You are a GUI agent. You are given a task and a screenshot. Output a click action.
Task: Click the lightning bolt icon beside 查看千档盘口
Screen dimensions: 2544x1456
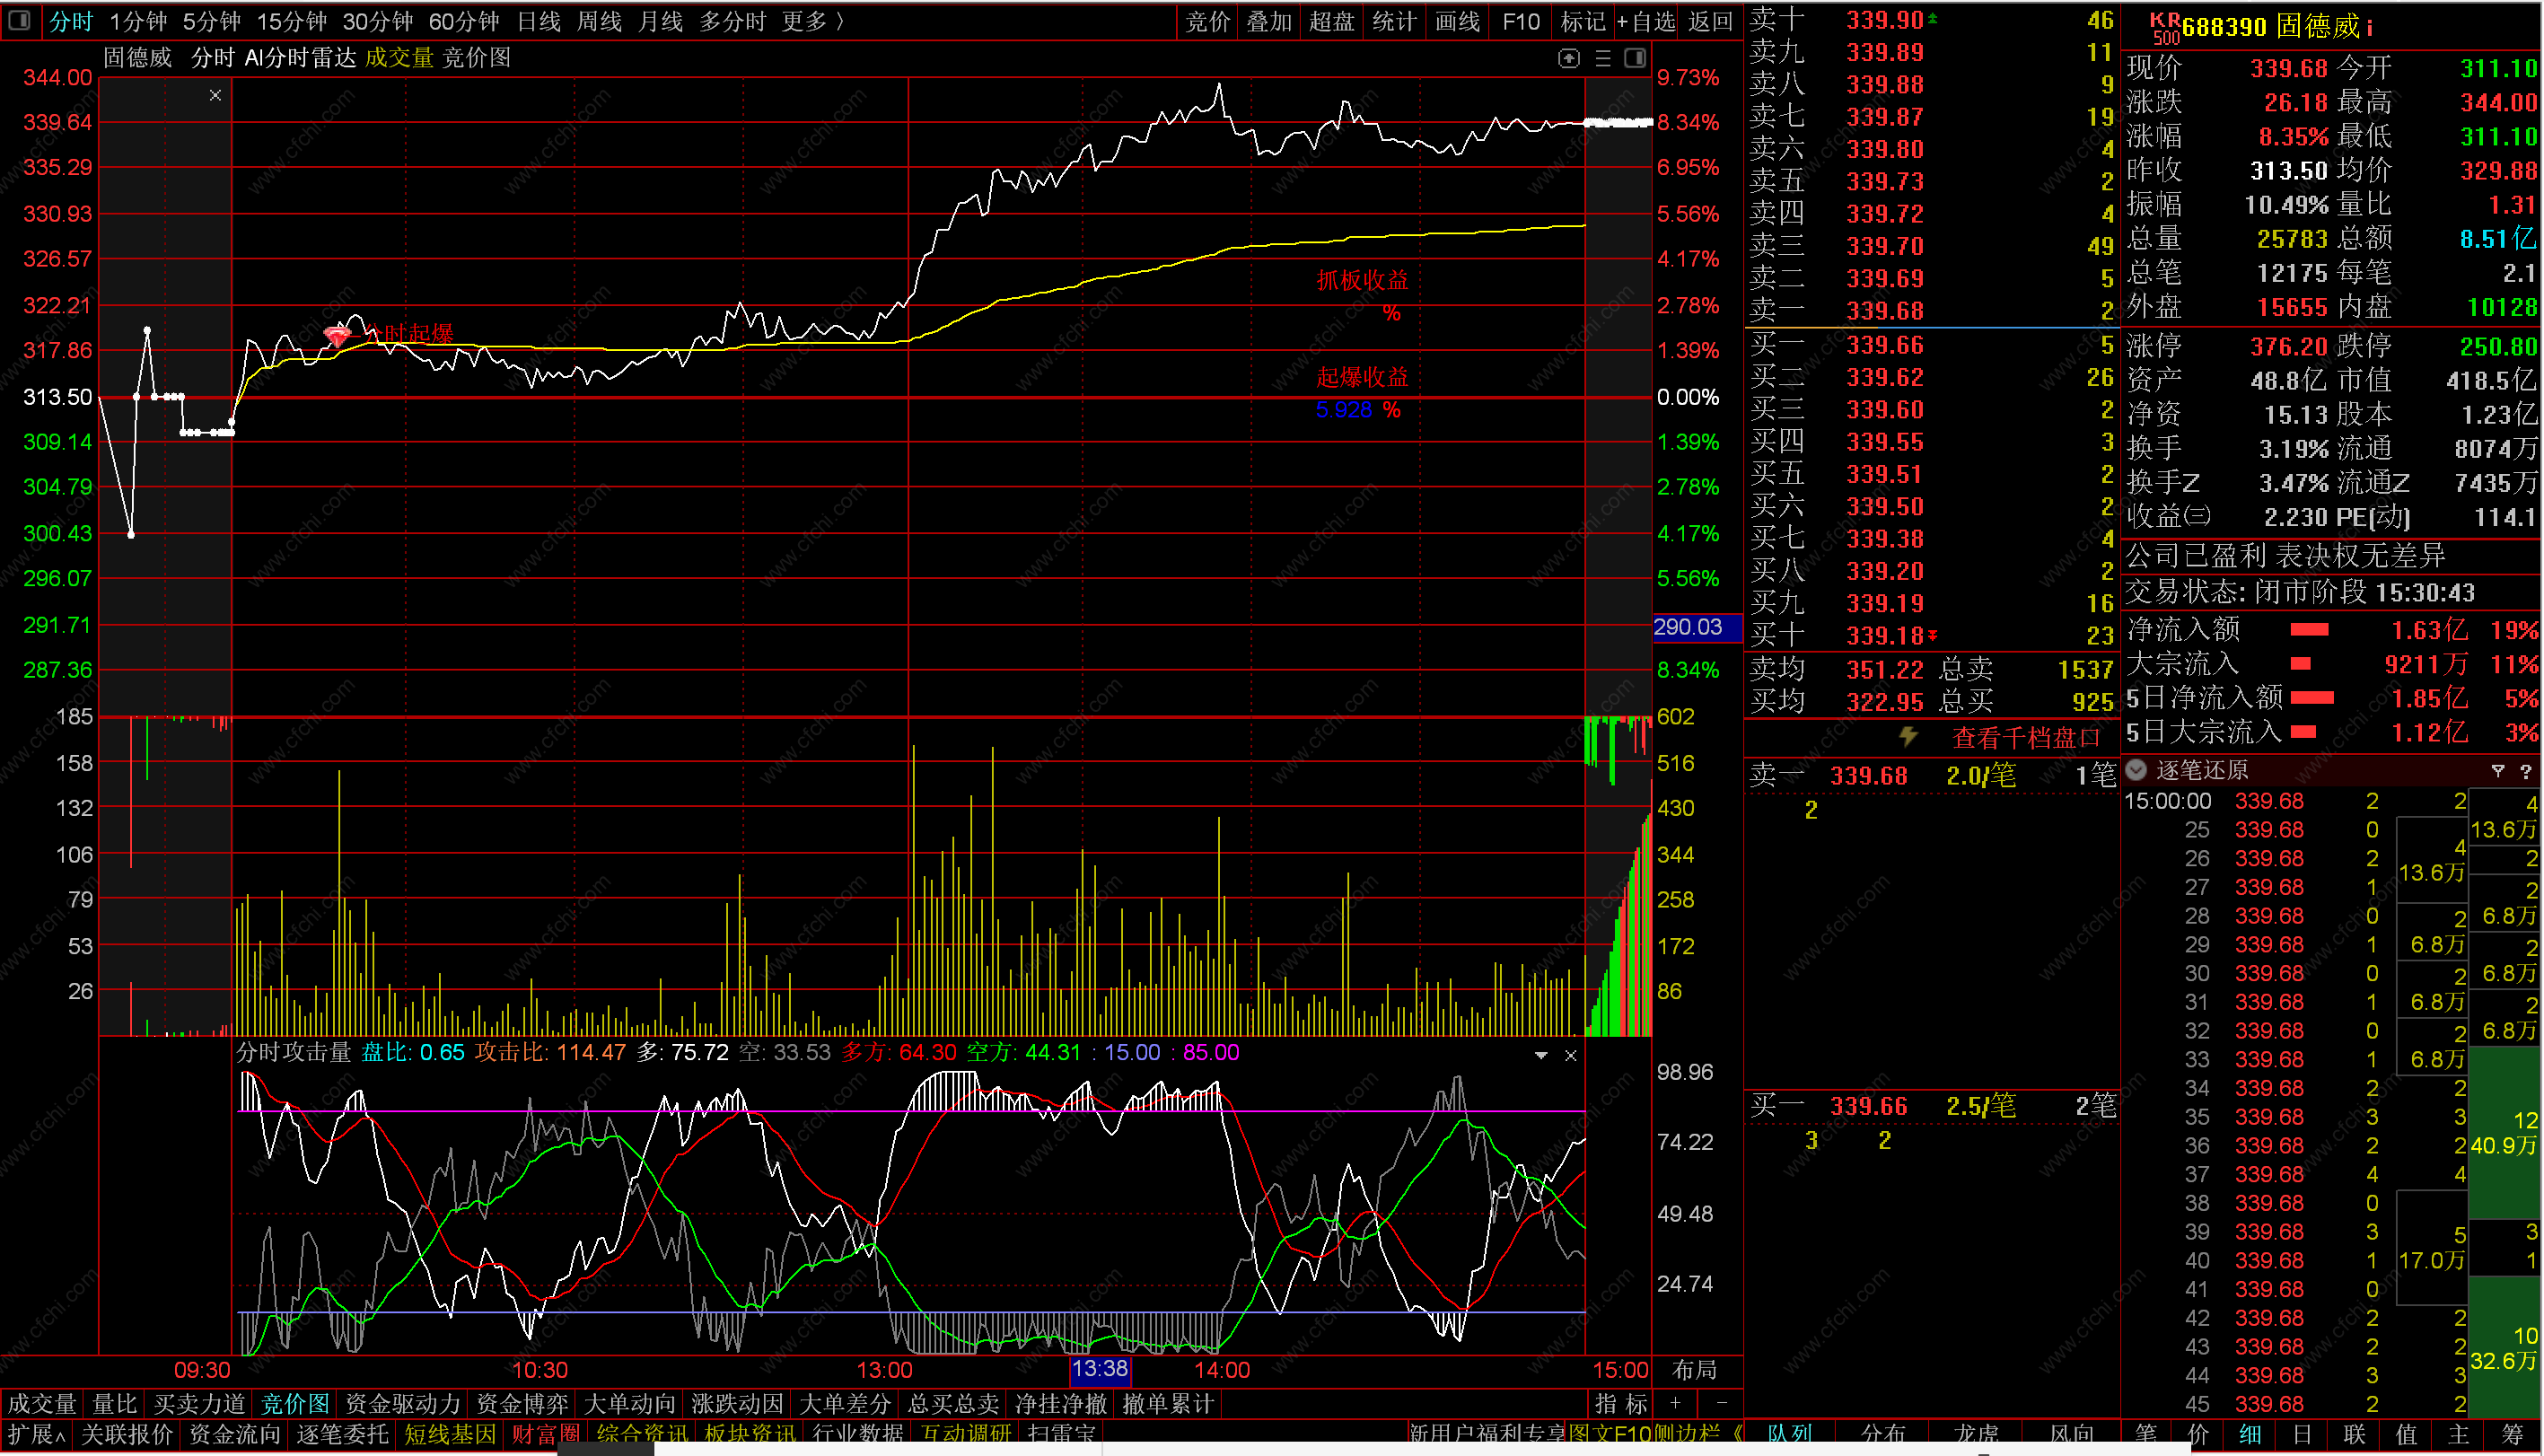click(x=1909, y=738)
